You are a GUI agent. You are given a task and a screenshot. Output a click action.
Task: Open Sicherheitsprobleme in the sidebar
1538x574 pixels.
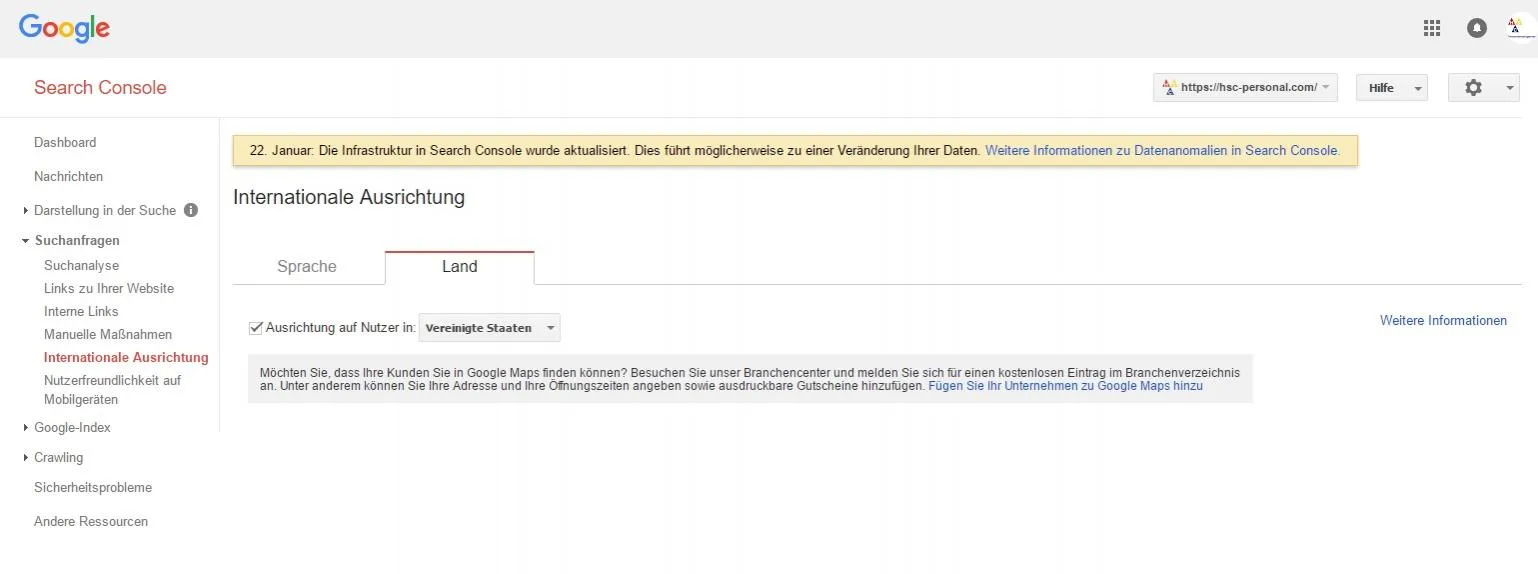tap(93, 487)
